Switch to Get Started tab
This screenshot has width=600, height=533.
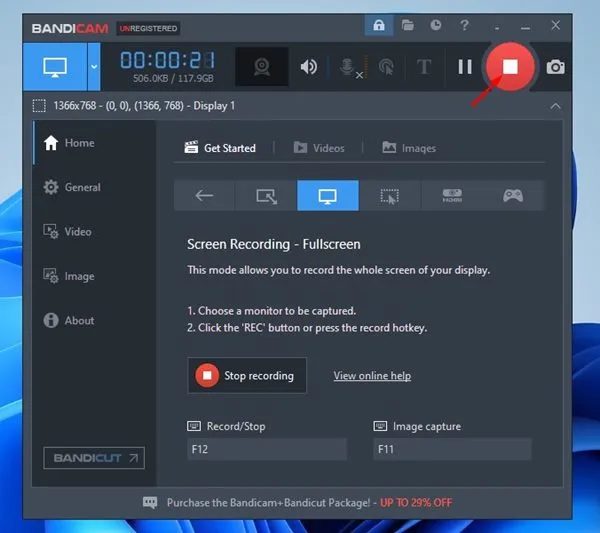click(x=220, y=148)
